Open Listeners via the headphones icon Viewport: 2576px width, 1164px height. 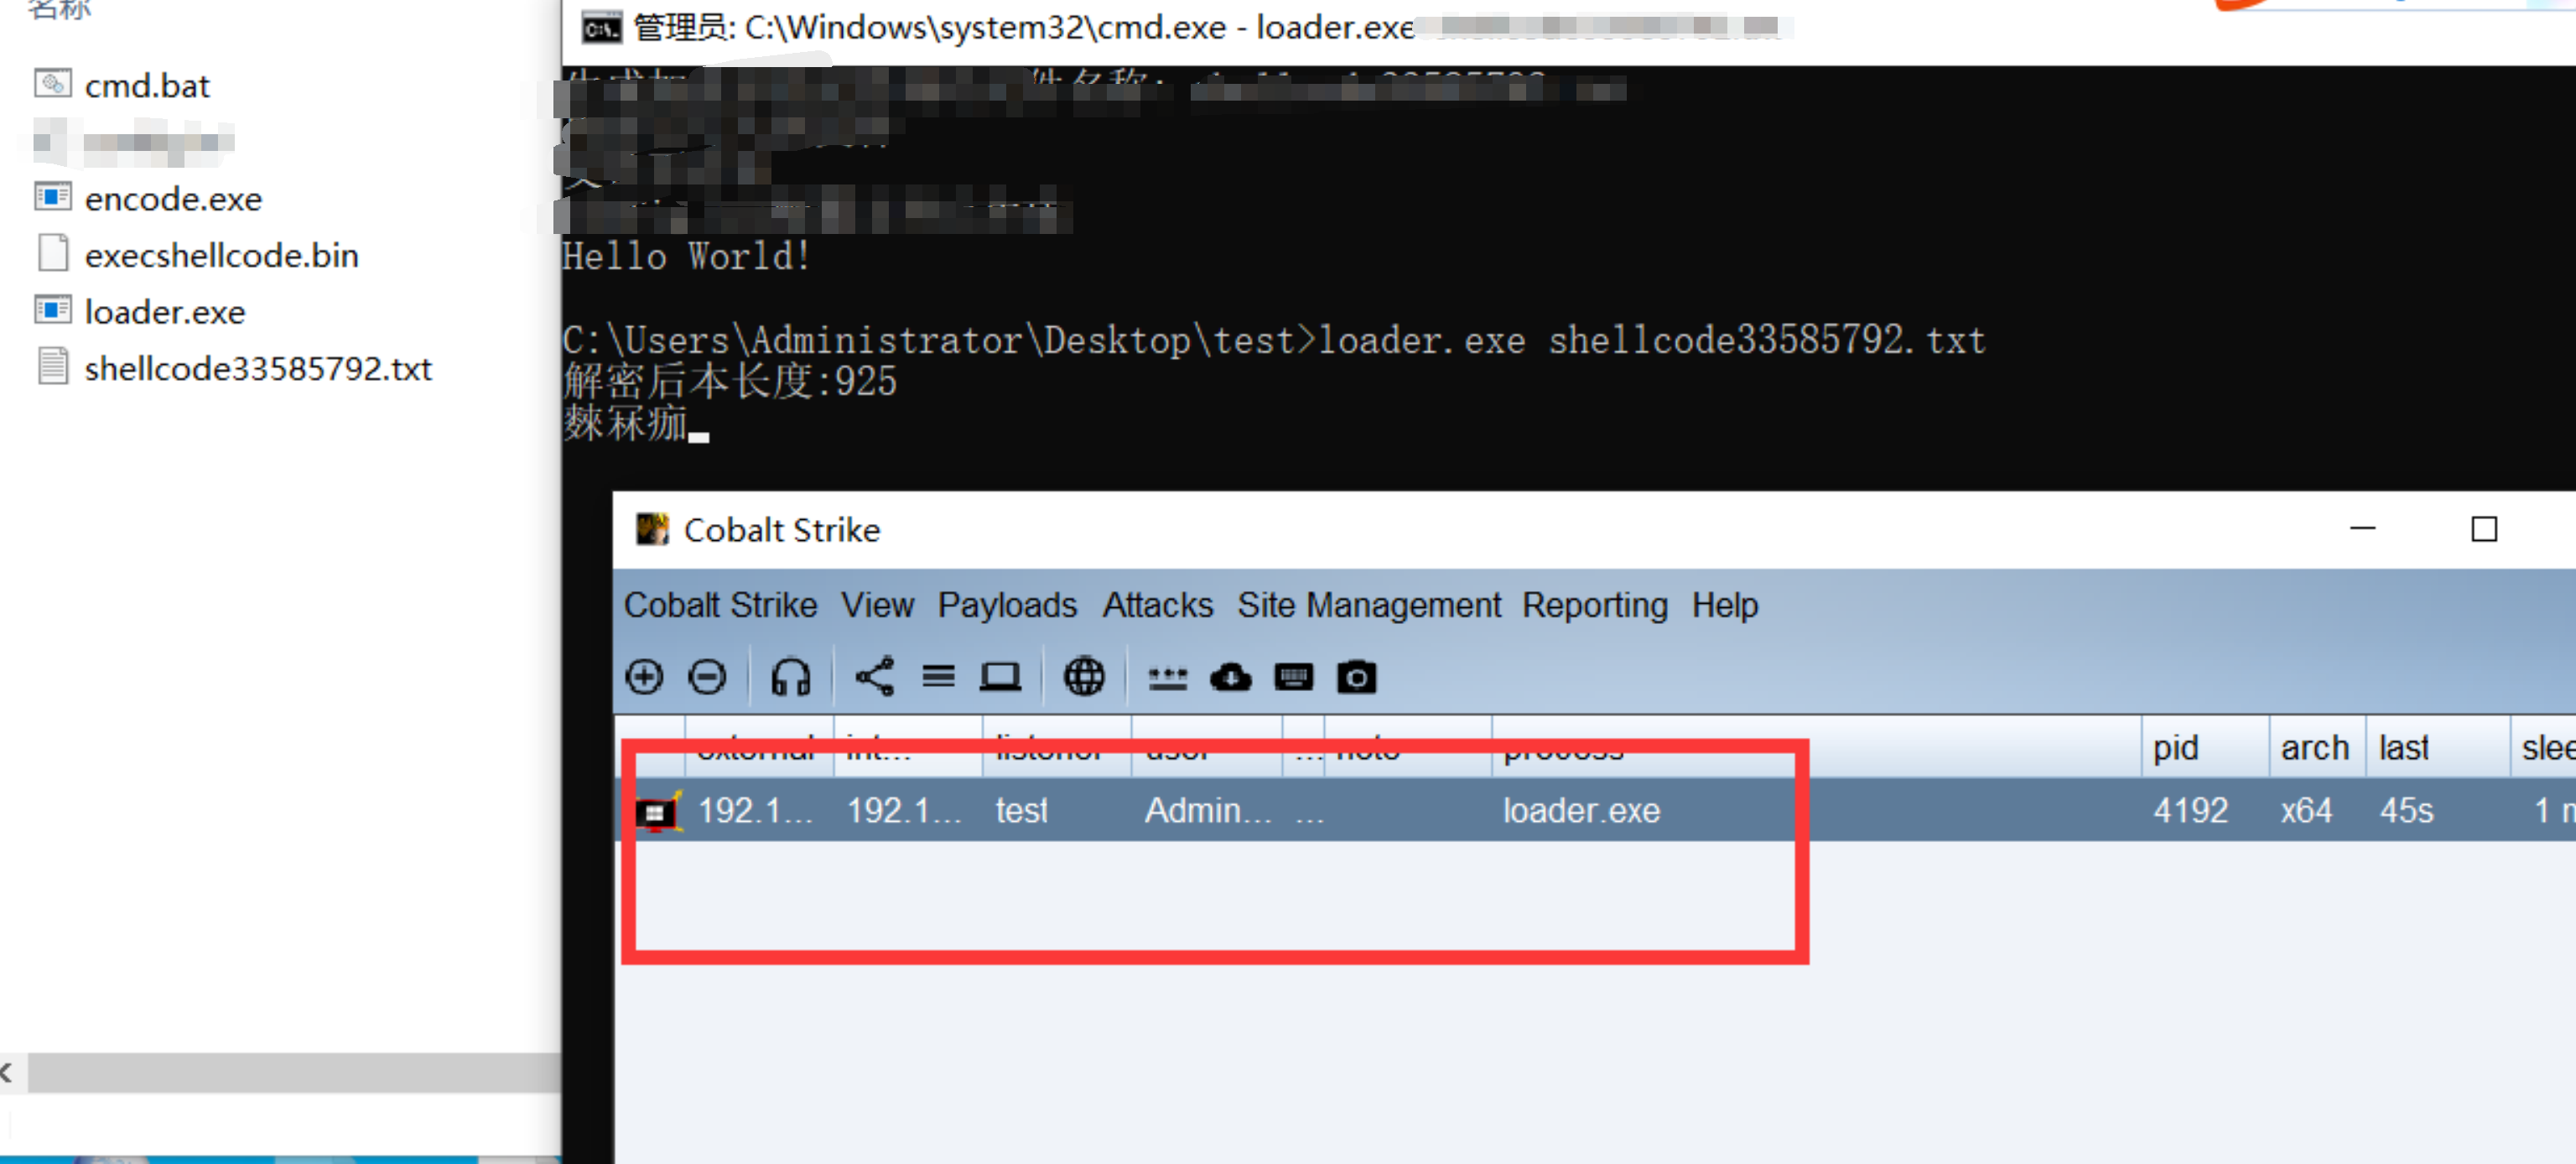[790, 677]
